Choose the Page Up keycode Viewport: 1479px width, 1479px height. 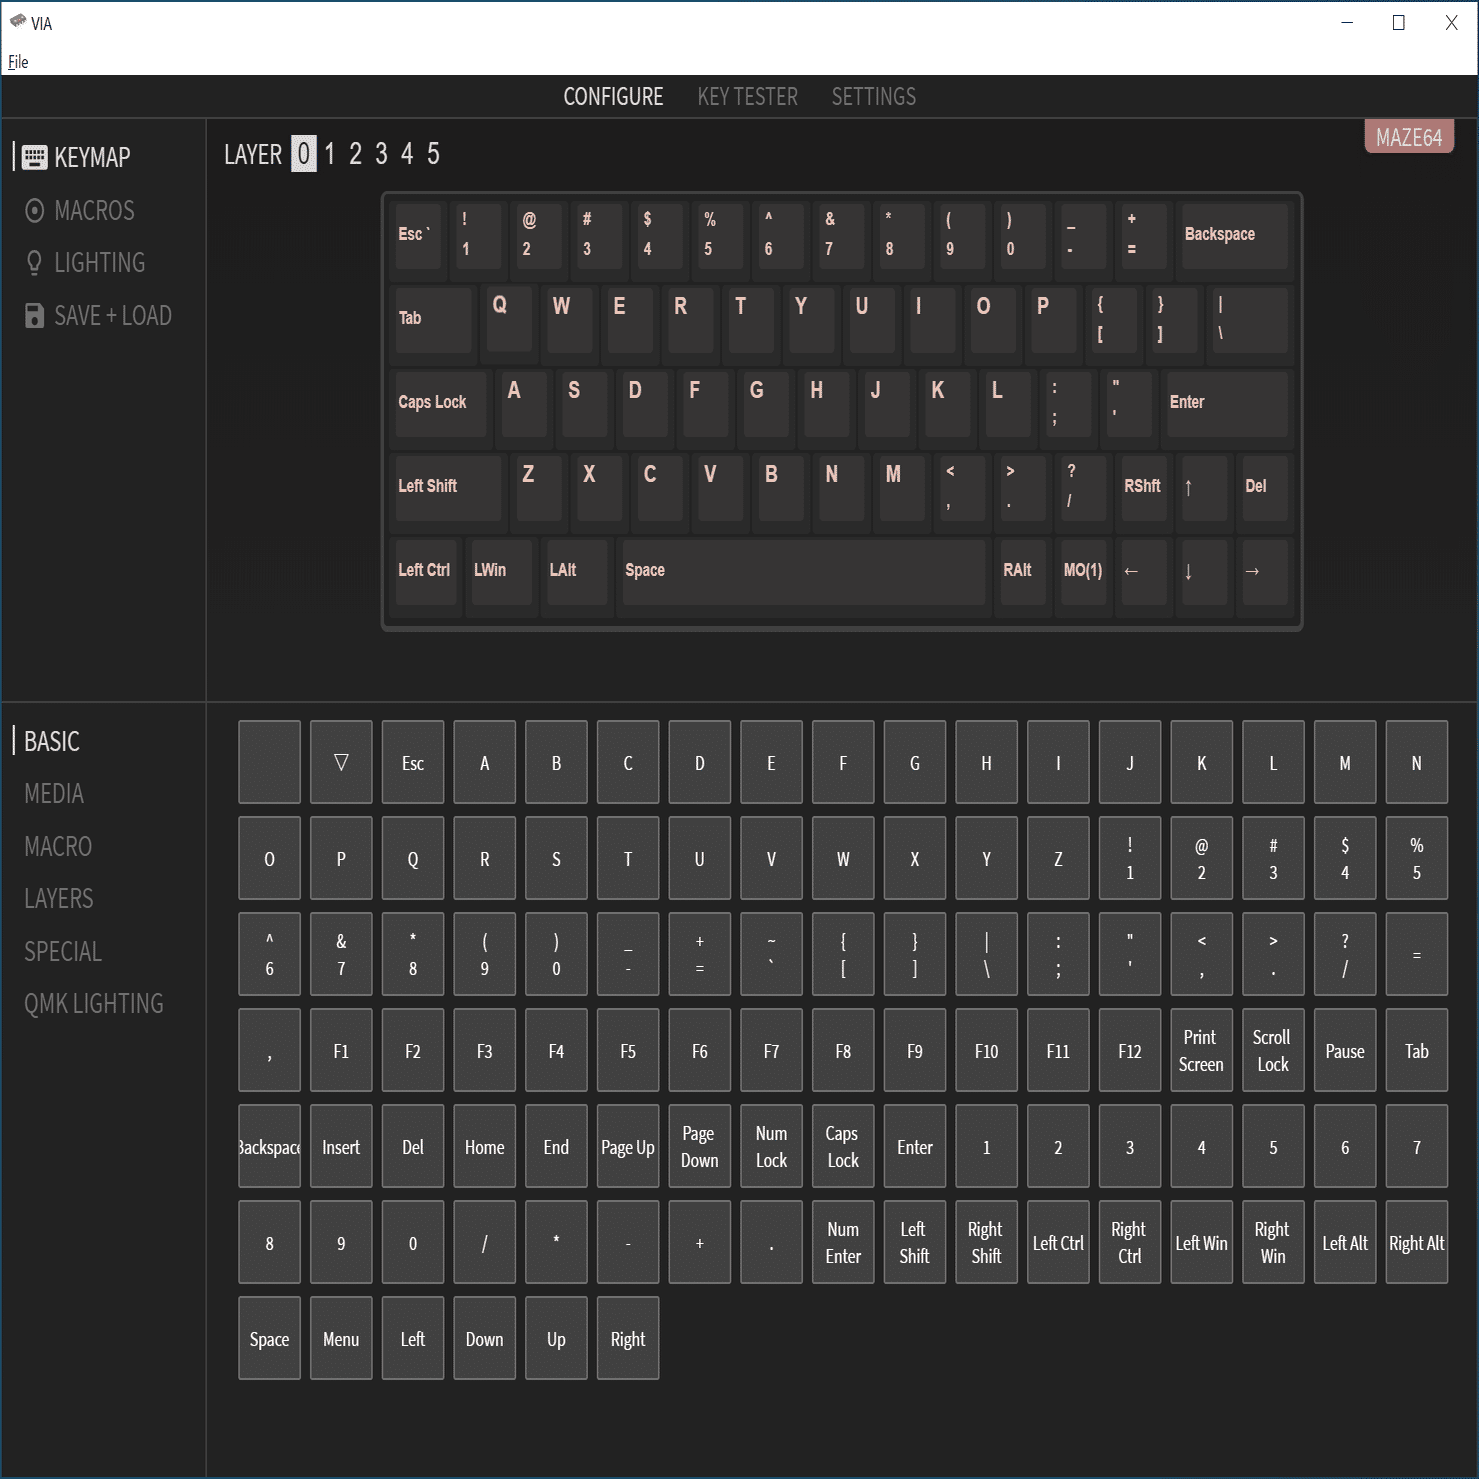[628, 1146]
